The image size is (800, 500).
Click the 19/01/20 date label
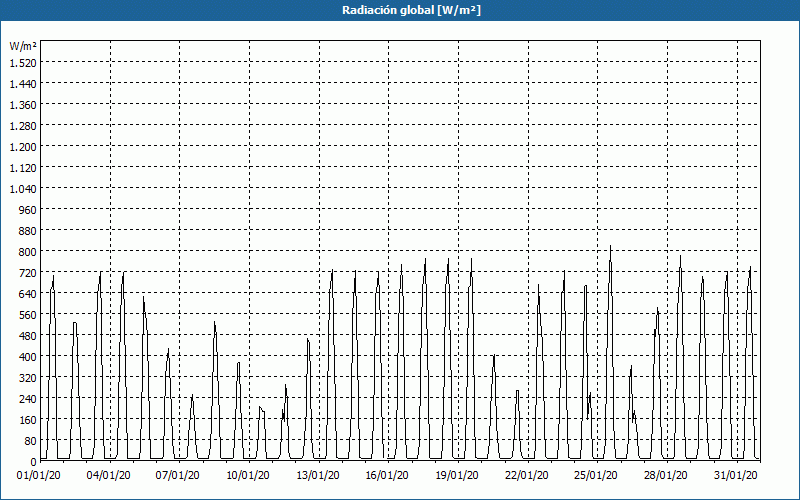(x=457, y=475)
